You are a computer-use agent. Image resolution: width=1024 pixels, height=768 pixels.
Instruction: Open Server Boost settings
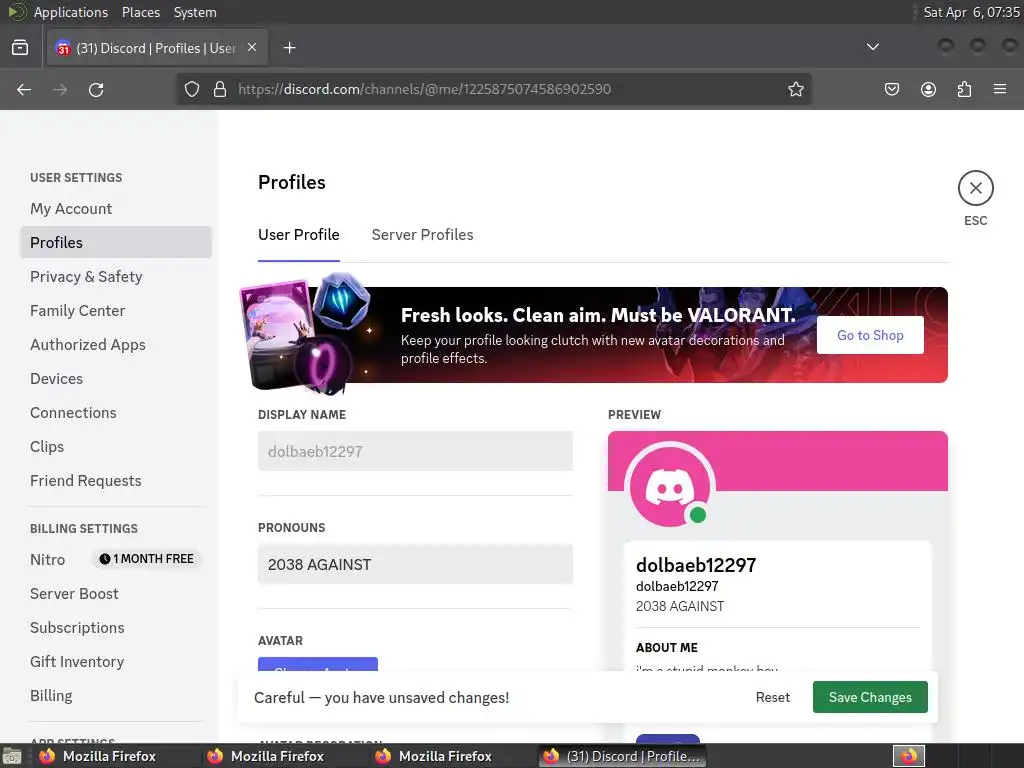116,593
